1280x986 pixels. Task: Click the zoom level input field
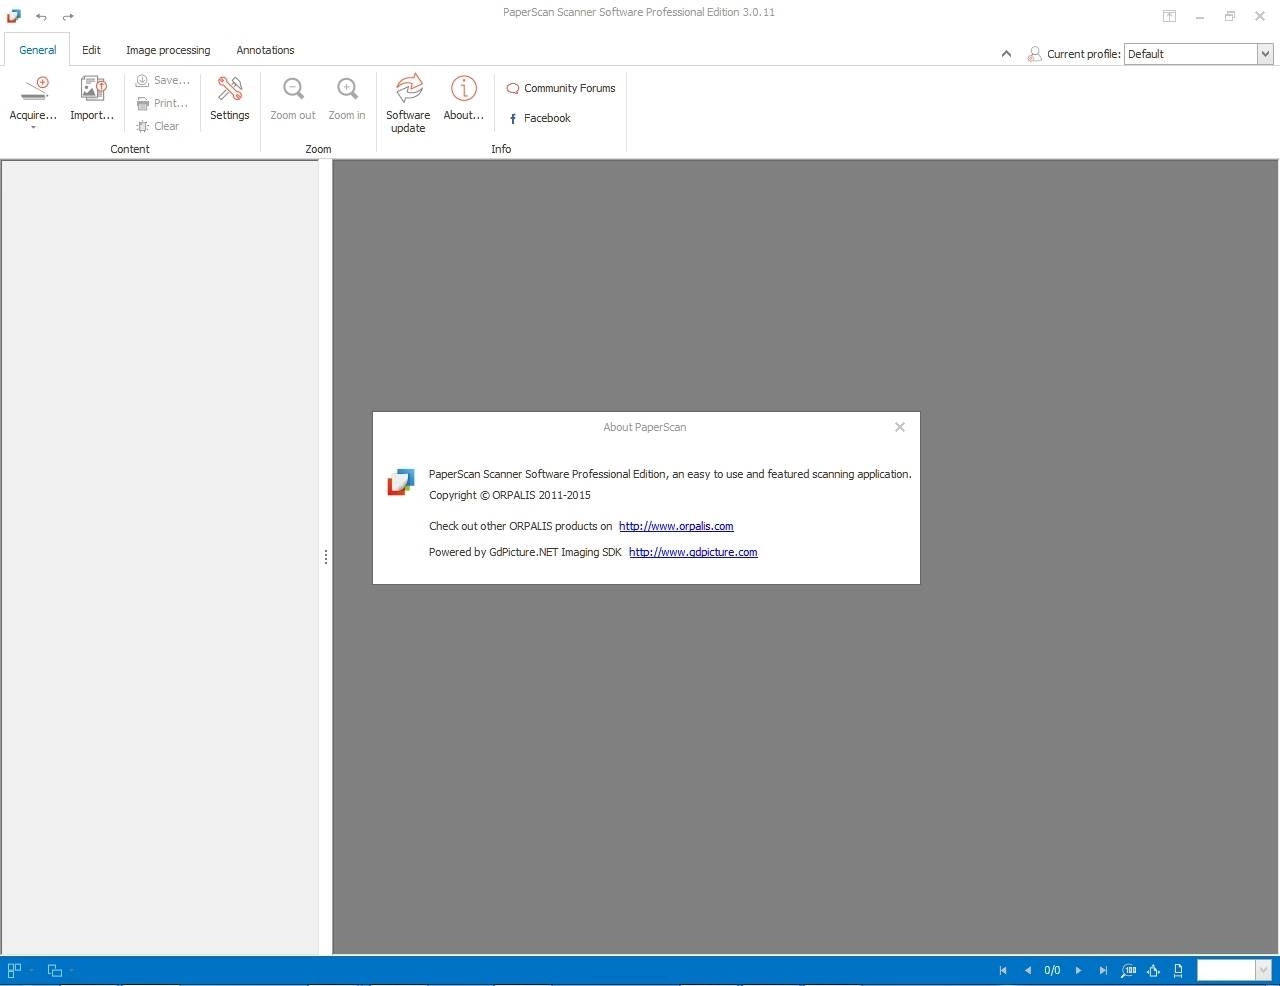(1226, 970)
